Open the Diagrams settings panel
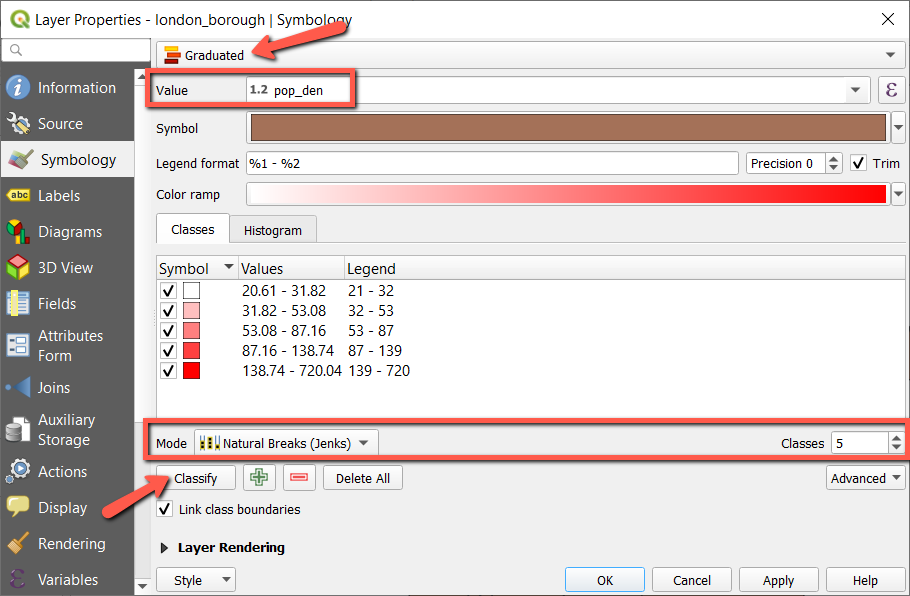Viewport: 910px width, 596px height. 69,232
